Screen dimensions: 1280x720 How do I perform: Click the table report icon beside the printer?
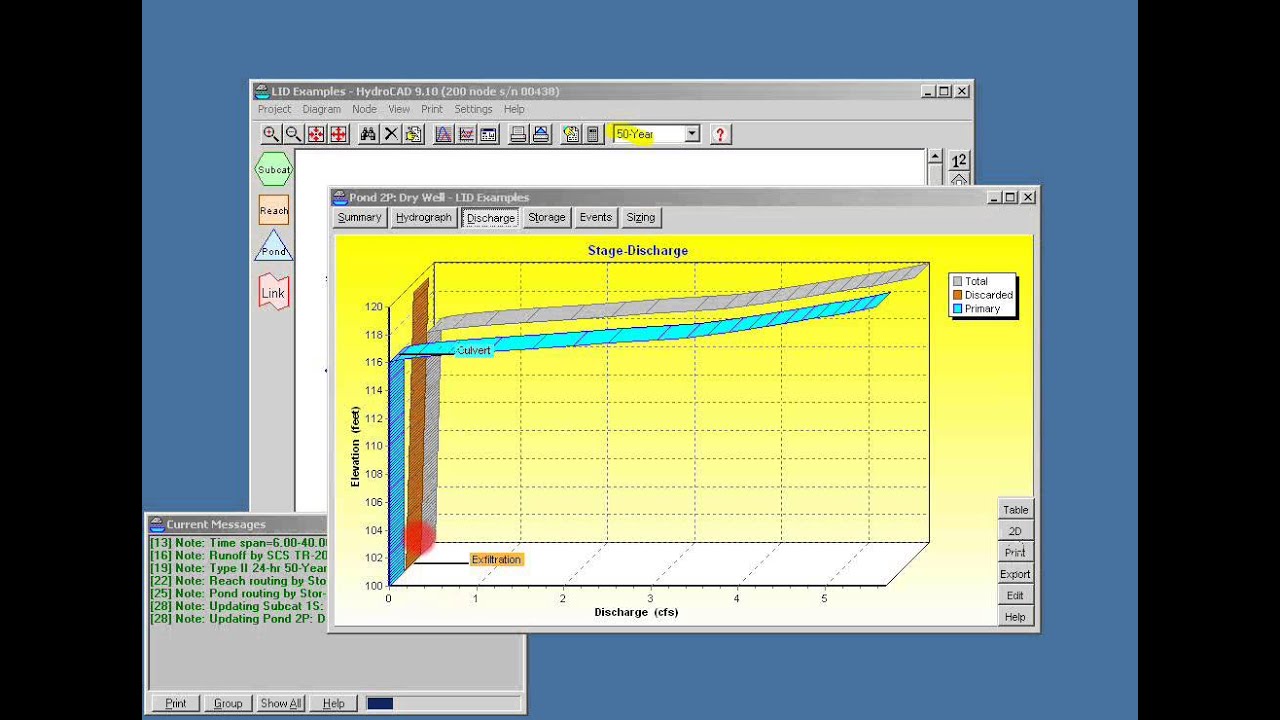point(488,134)
